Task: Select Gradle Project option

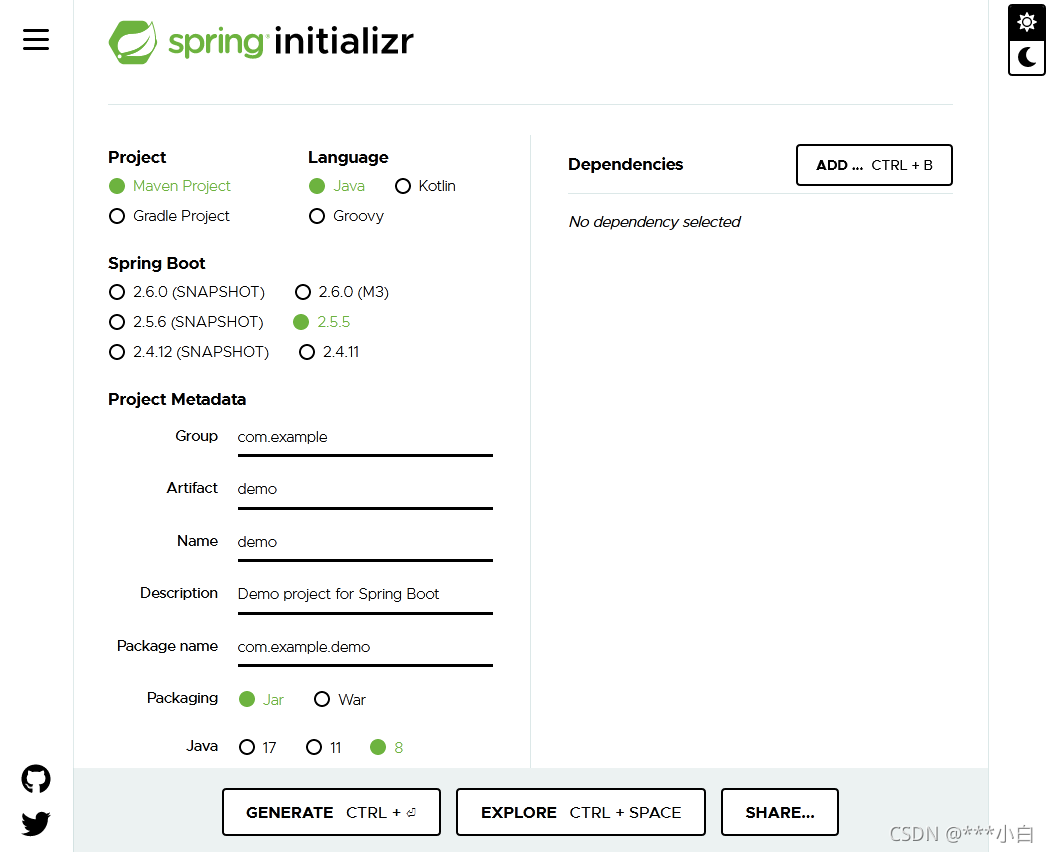Action: [x=169, y=216]
